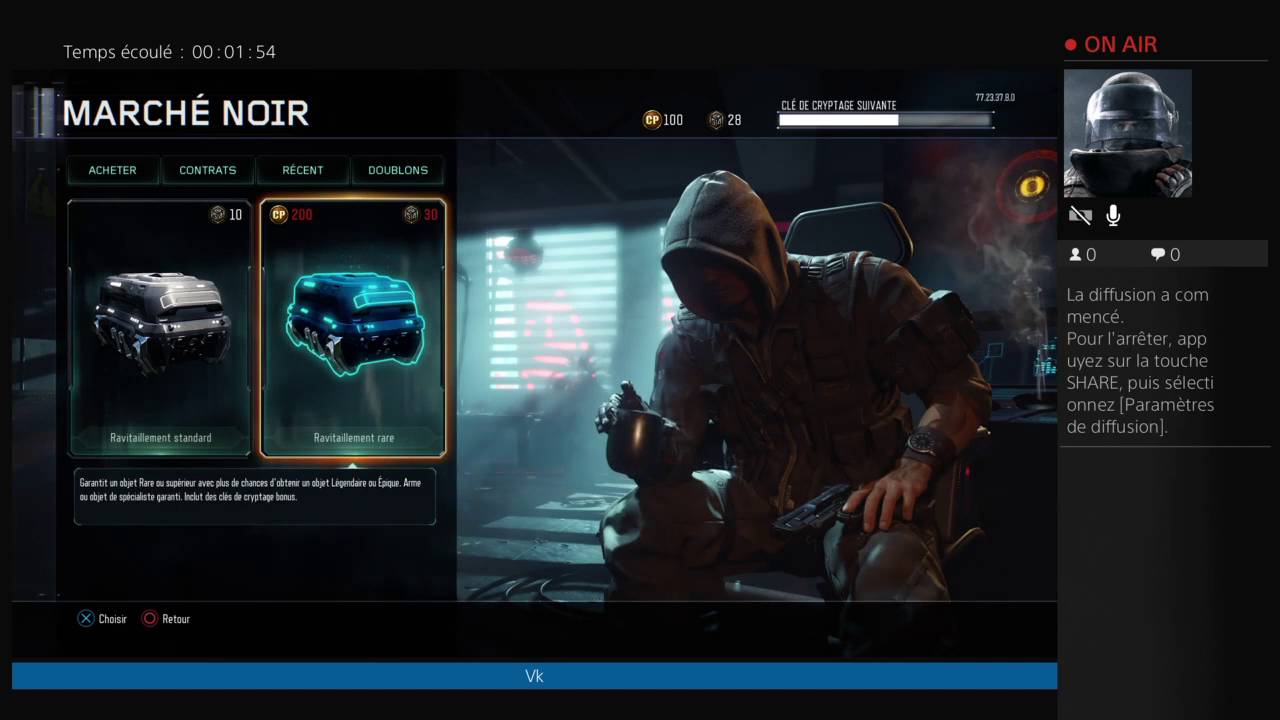Toggle the microphone icon
Image resolution: width=1280 pixels, height=720 pixels.
(1113, 215)
